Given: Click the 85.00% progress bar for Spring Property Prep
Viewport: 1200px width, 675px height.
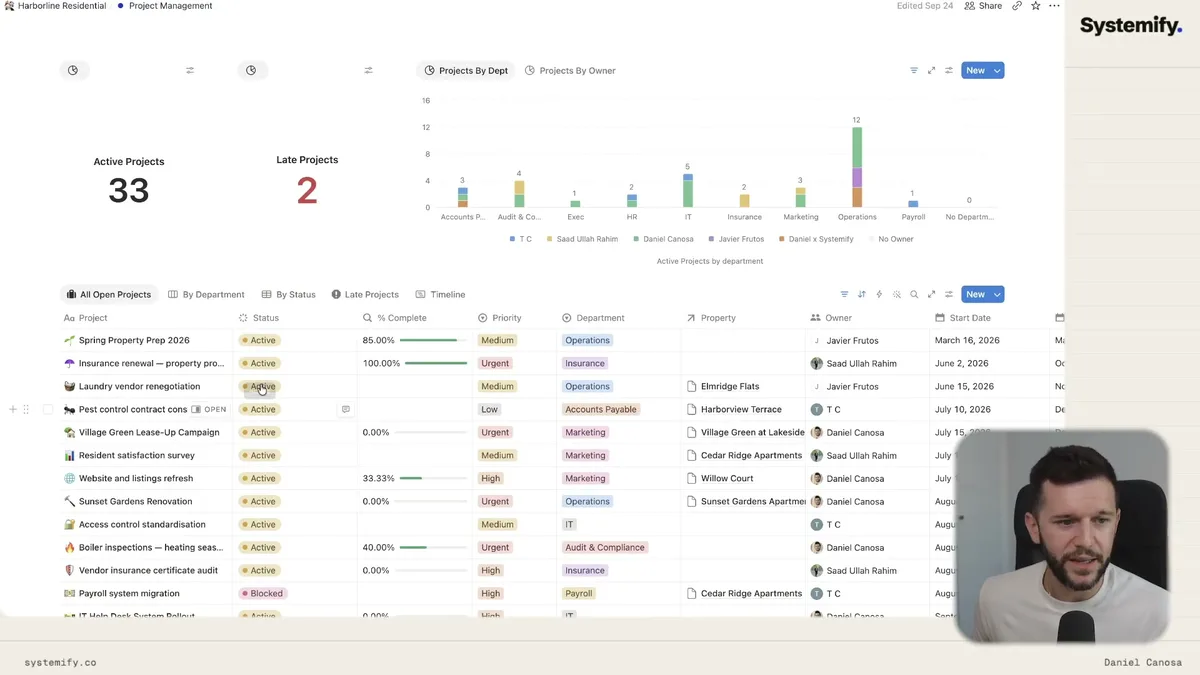Looking at the screenshot, I should coord(433,340).
